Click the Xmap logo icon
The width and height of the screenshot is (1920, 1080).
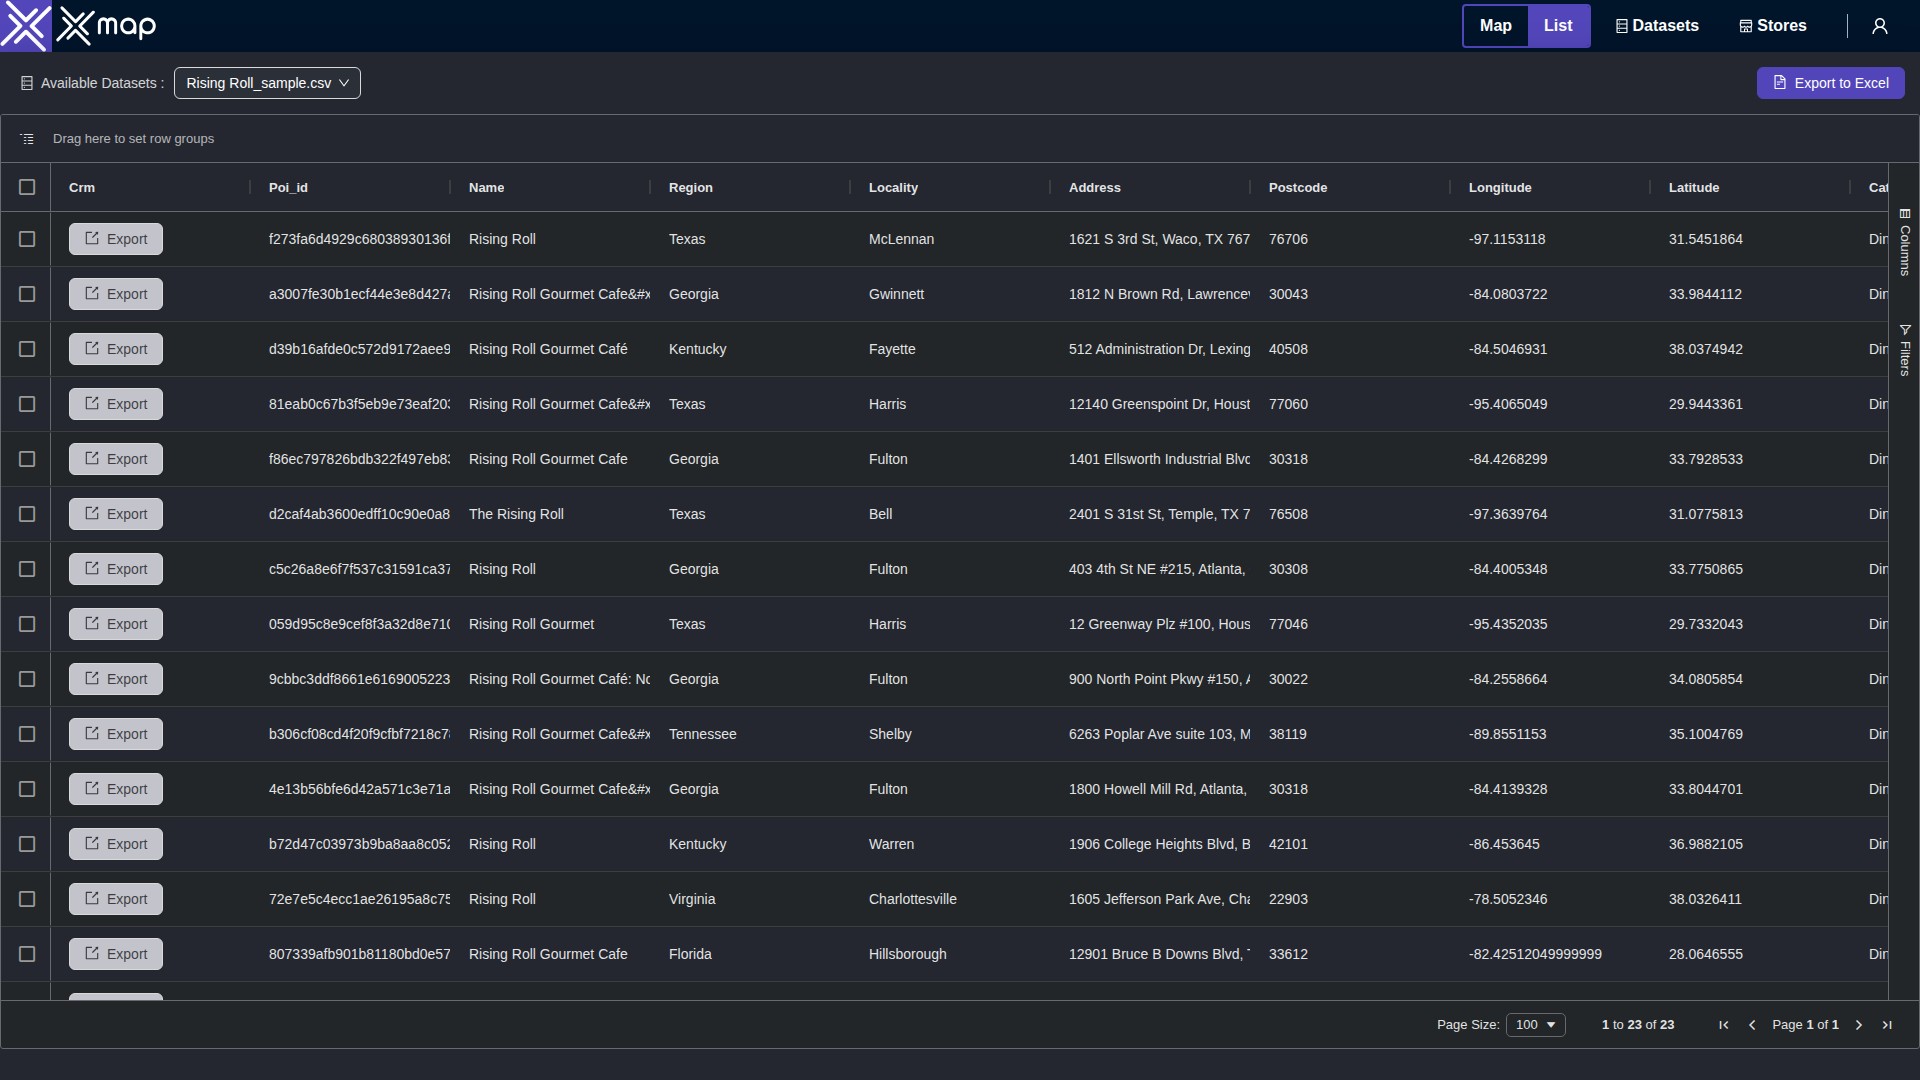point(25,26)
